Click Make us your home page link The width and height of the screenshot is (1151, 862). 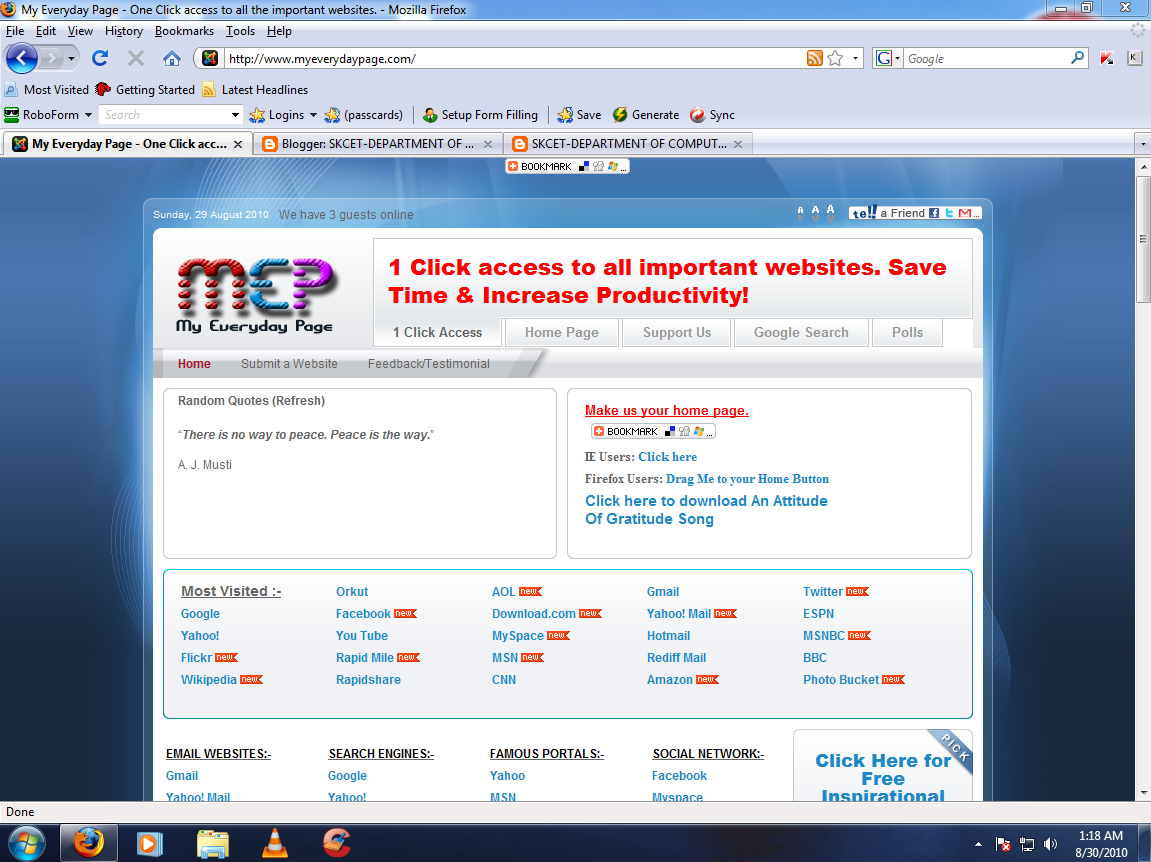tap(667, 410)
